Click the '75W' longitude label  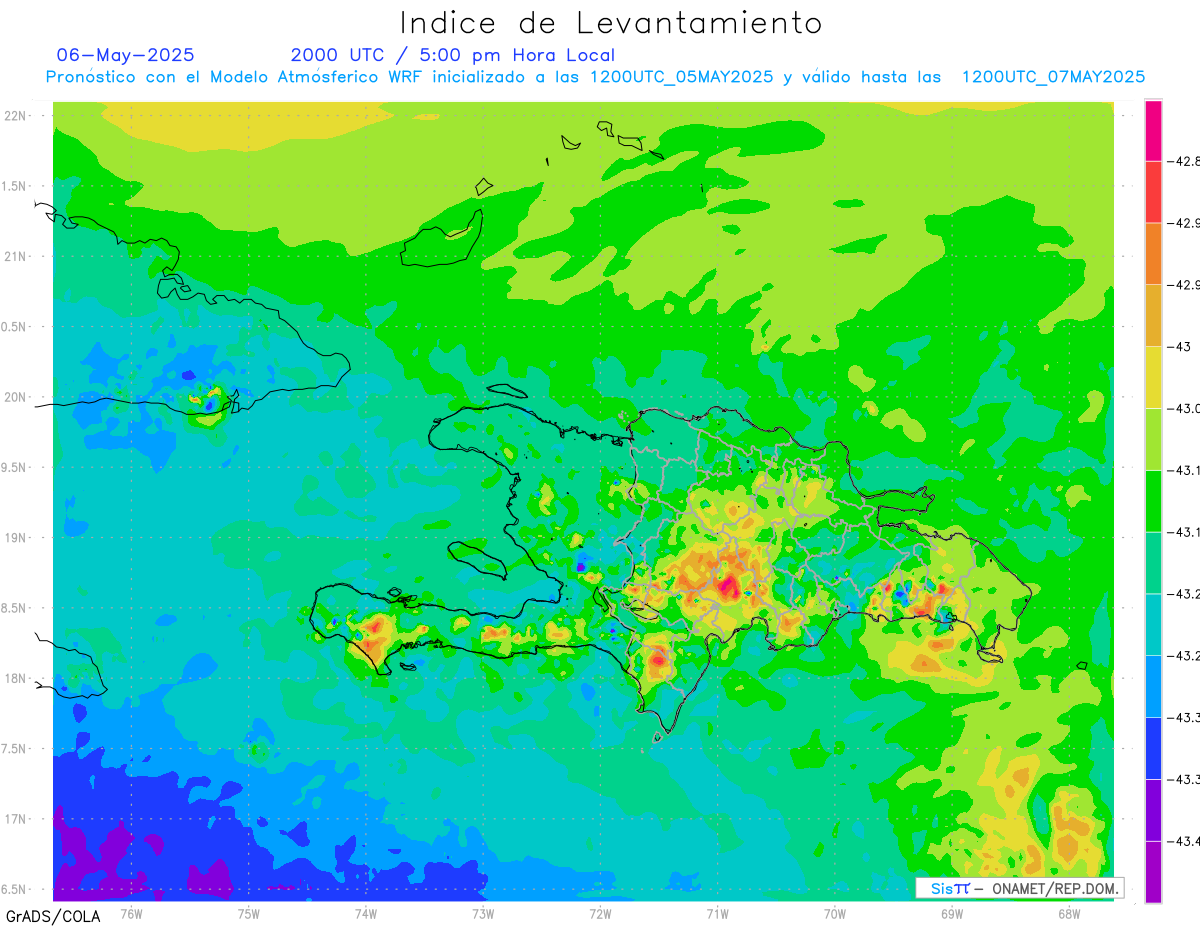tap(248, 913)
